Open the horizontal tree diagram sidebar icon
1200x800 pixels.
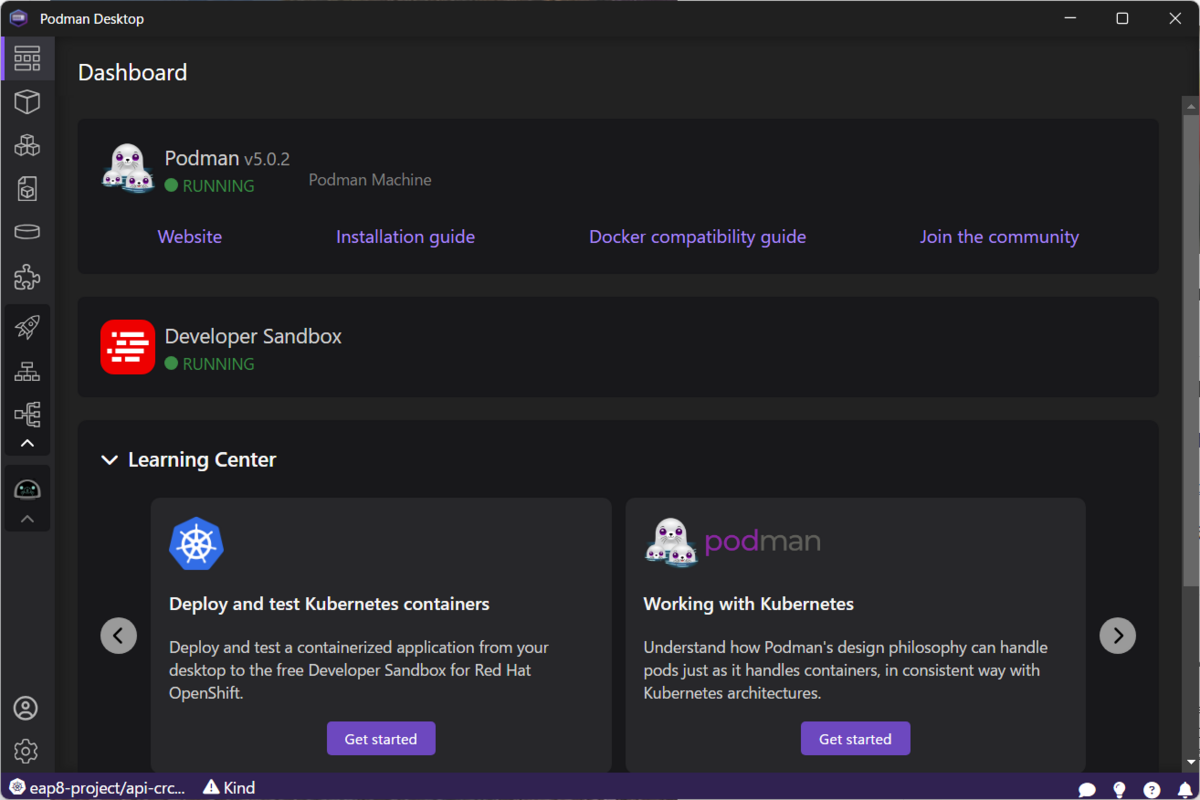[x=27, y=414]
